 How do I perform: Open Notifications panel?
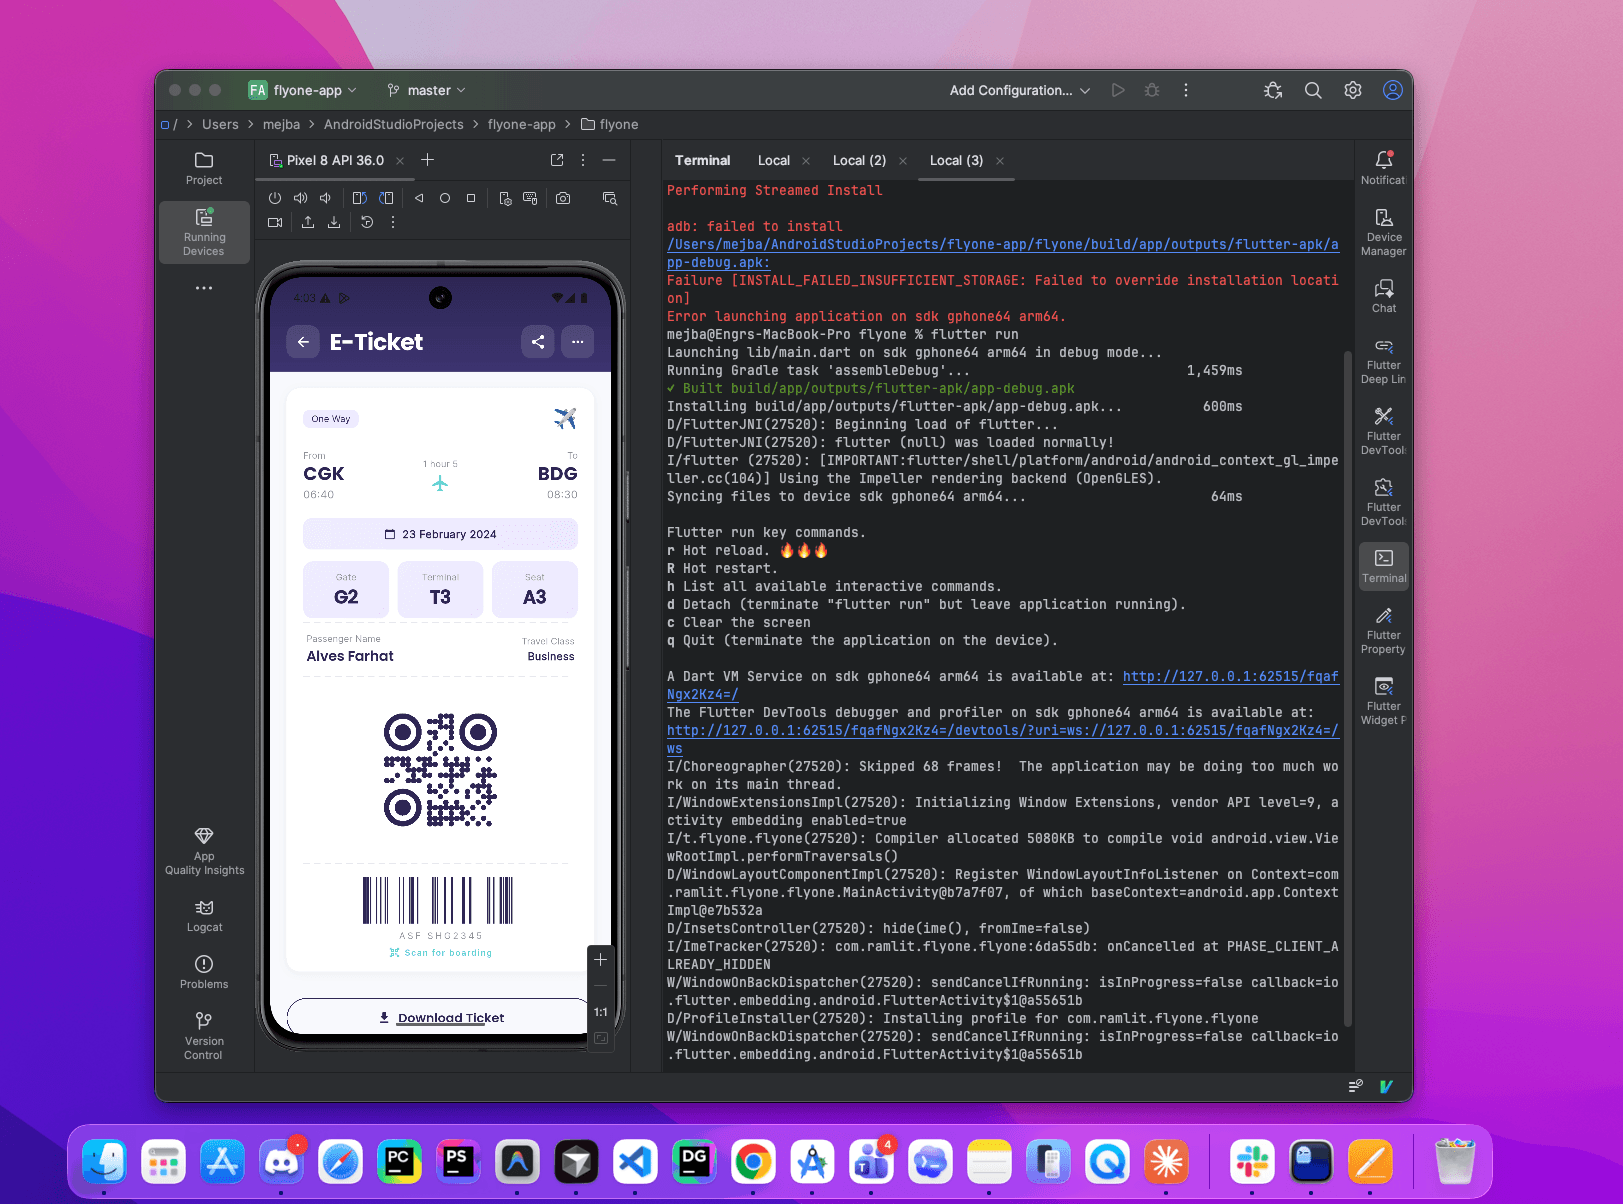tap(1384, 168)
